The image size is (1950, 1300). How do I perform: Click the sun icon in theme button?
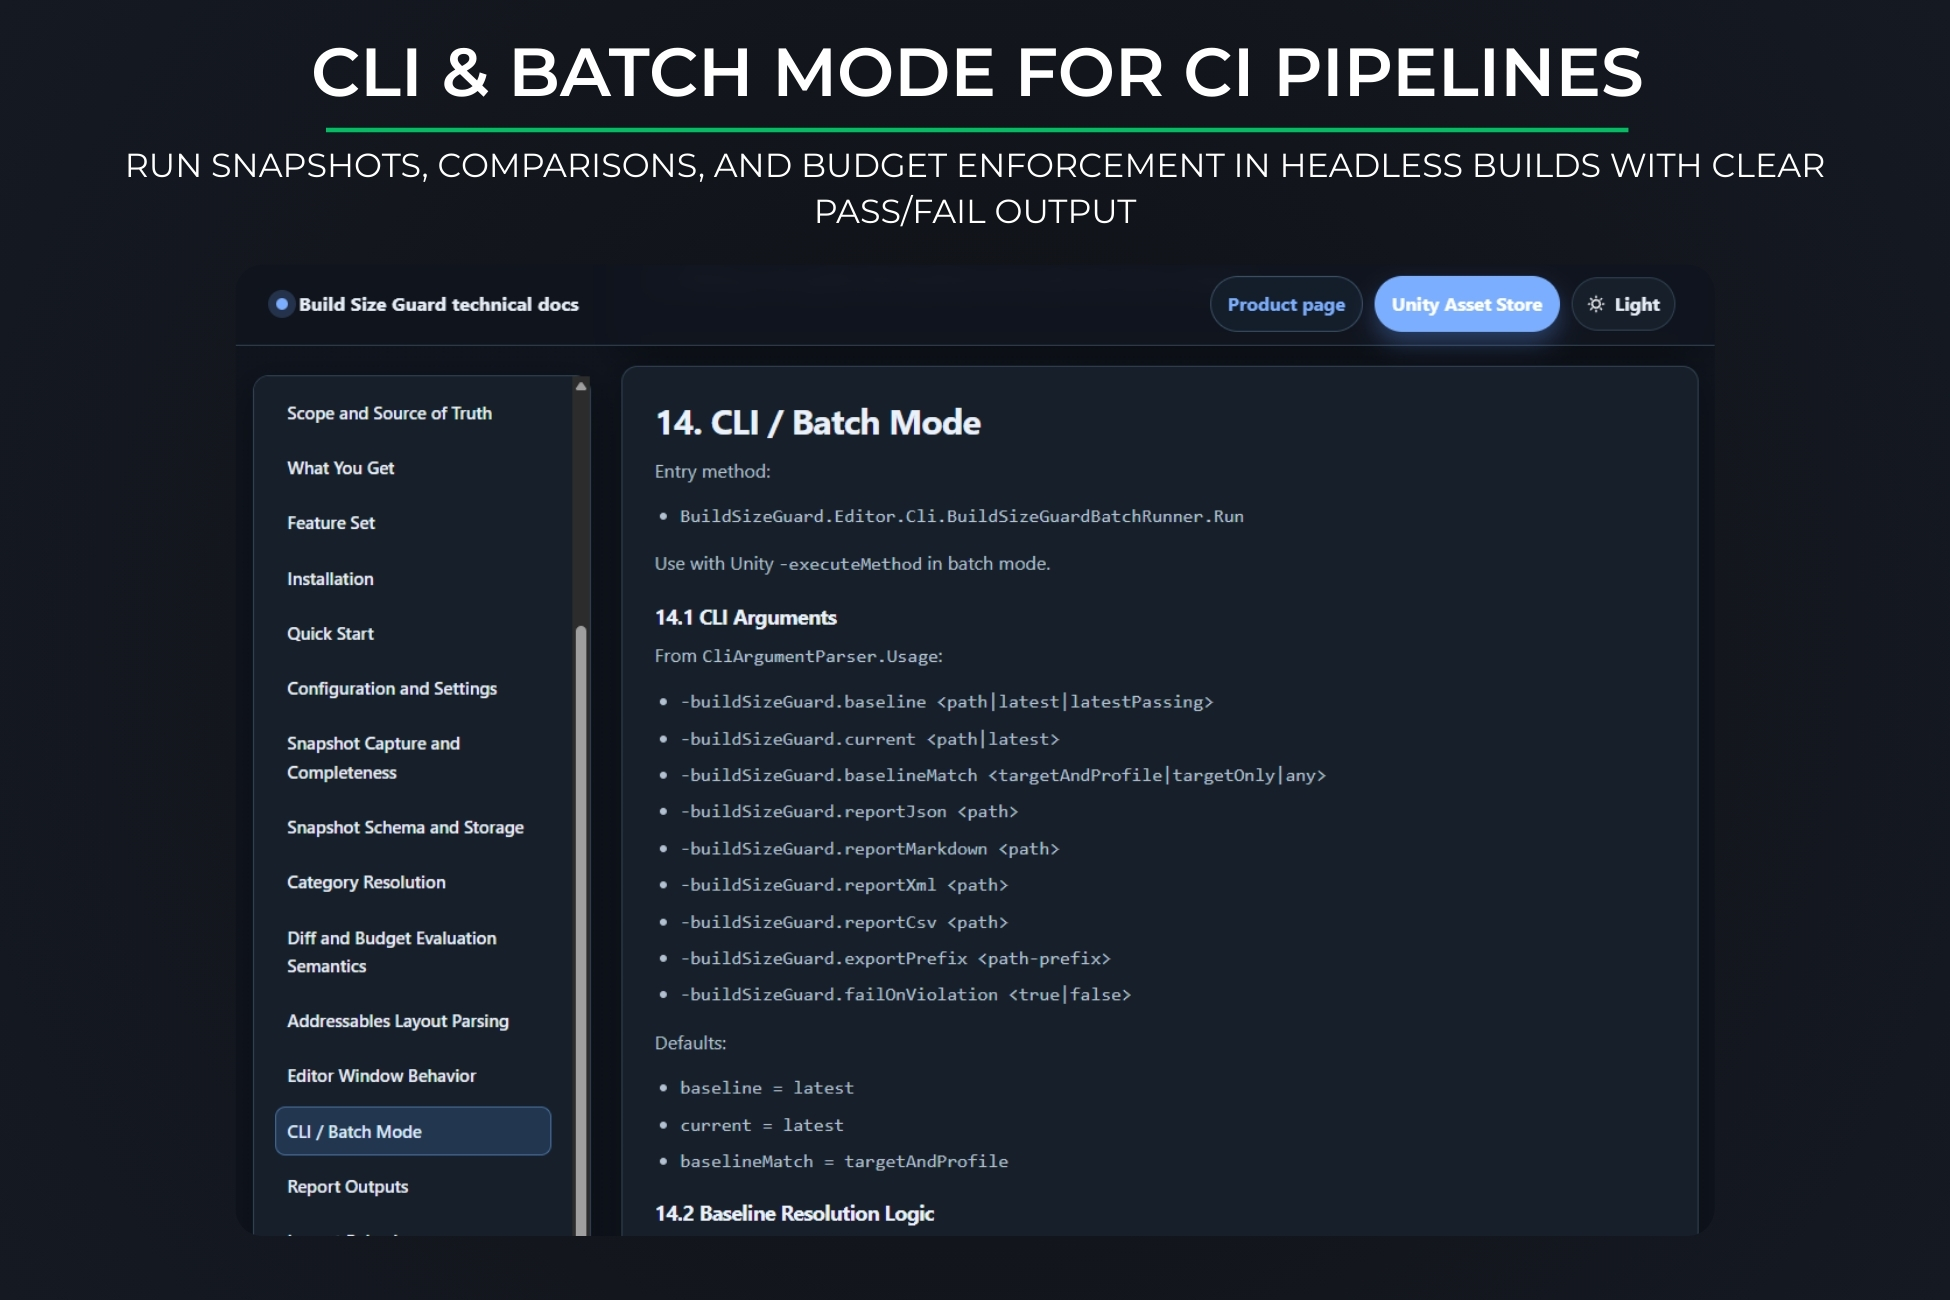click(1596, 304)
